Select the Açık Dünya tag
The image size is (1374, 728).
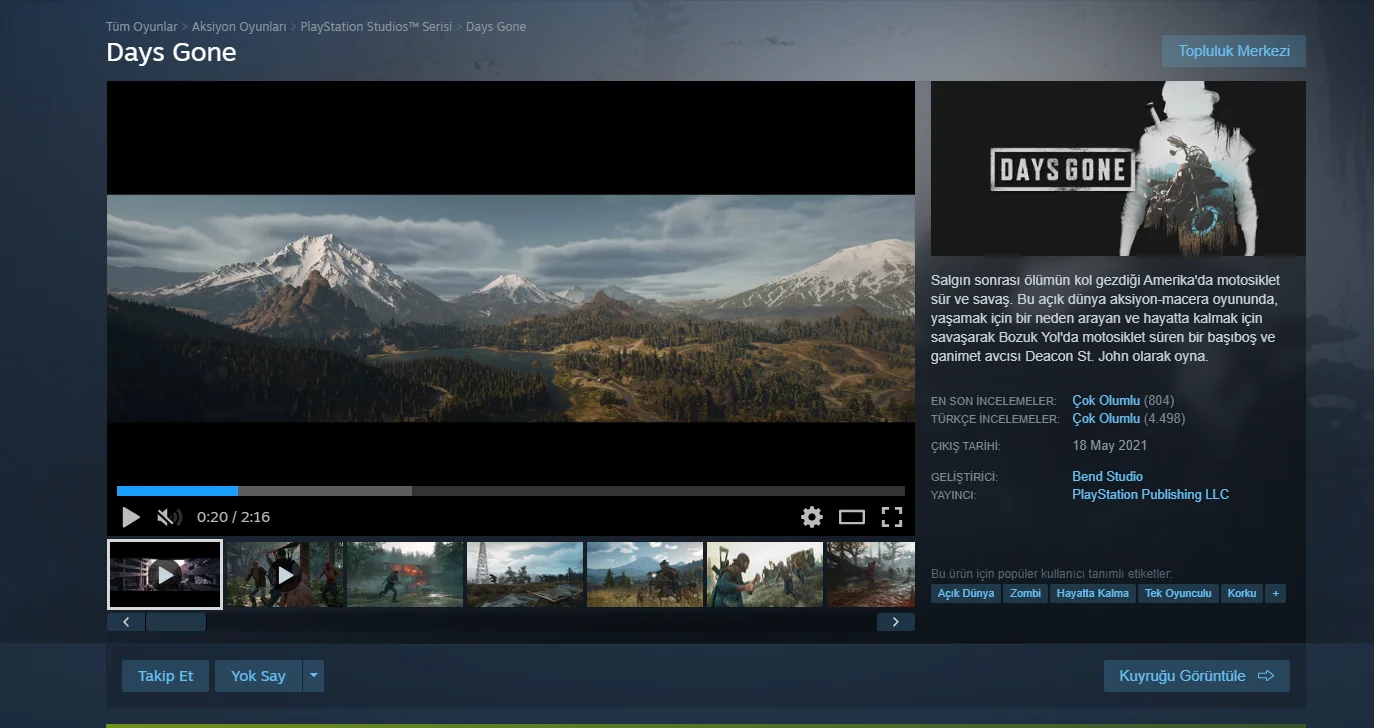pyautogui.click(x=966, y=593)
